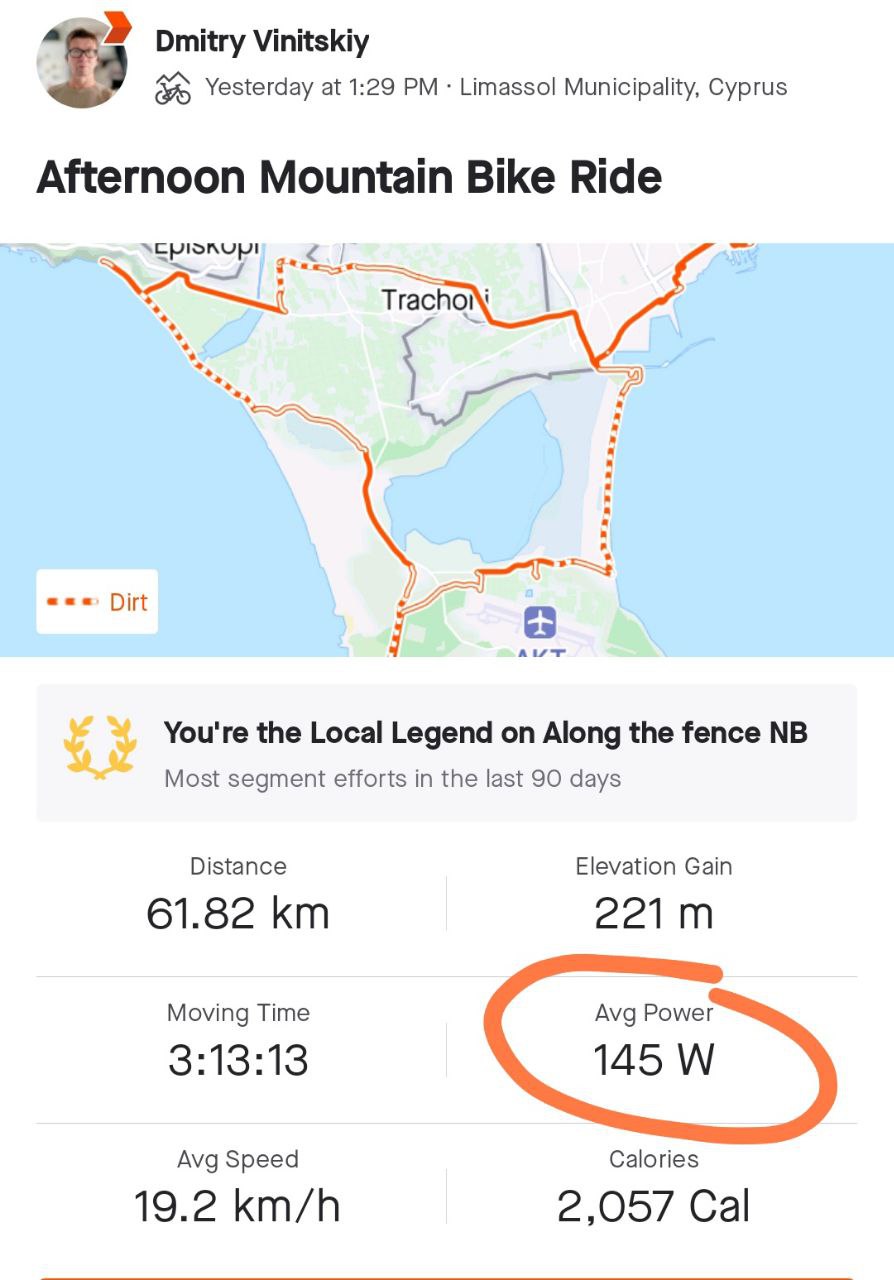Click the orange subscriber chevron badge

[x=118, y=26]
